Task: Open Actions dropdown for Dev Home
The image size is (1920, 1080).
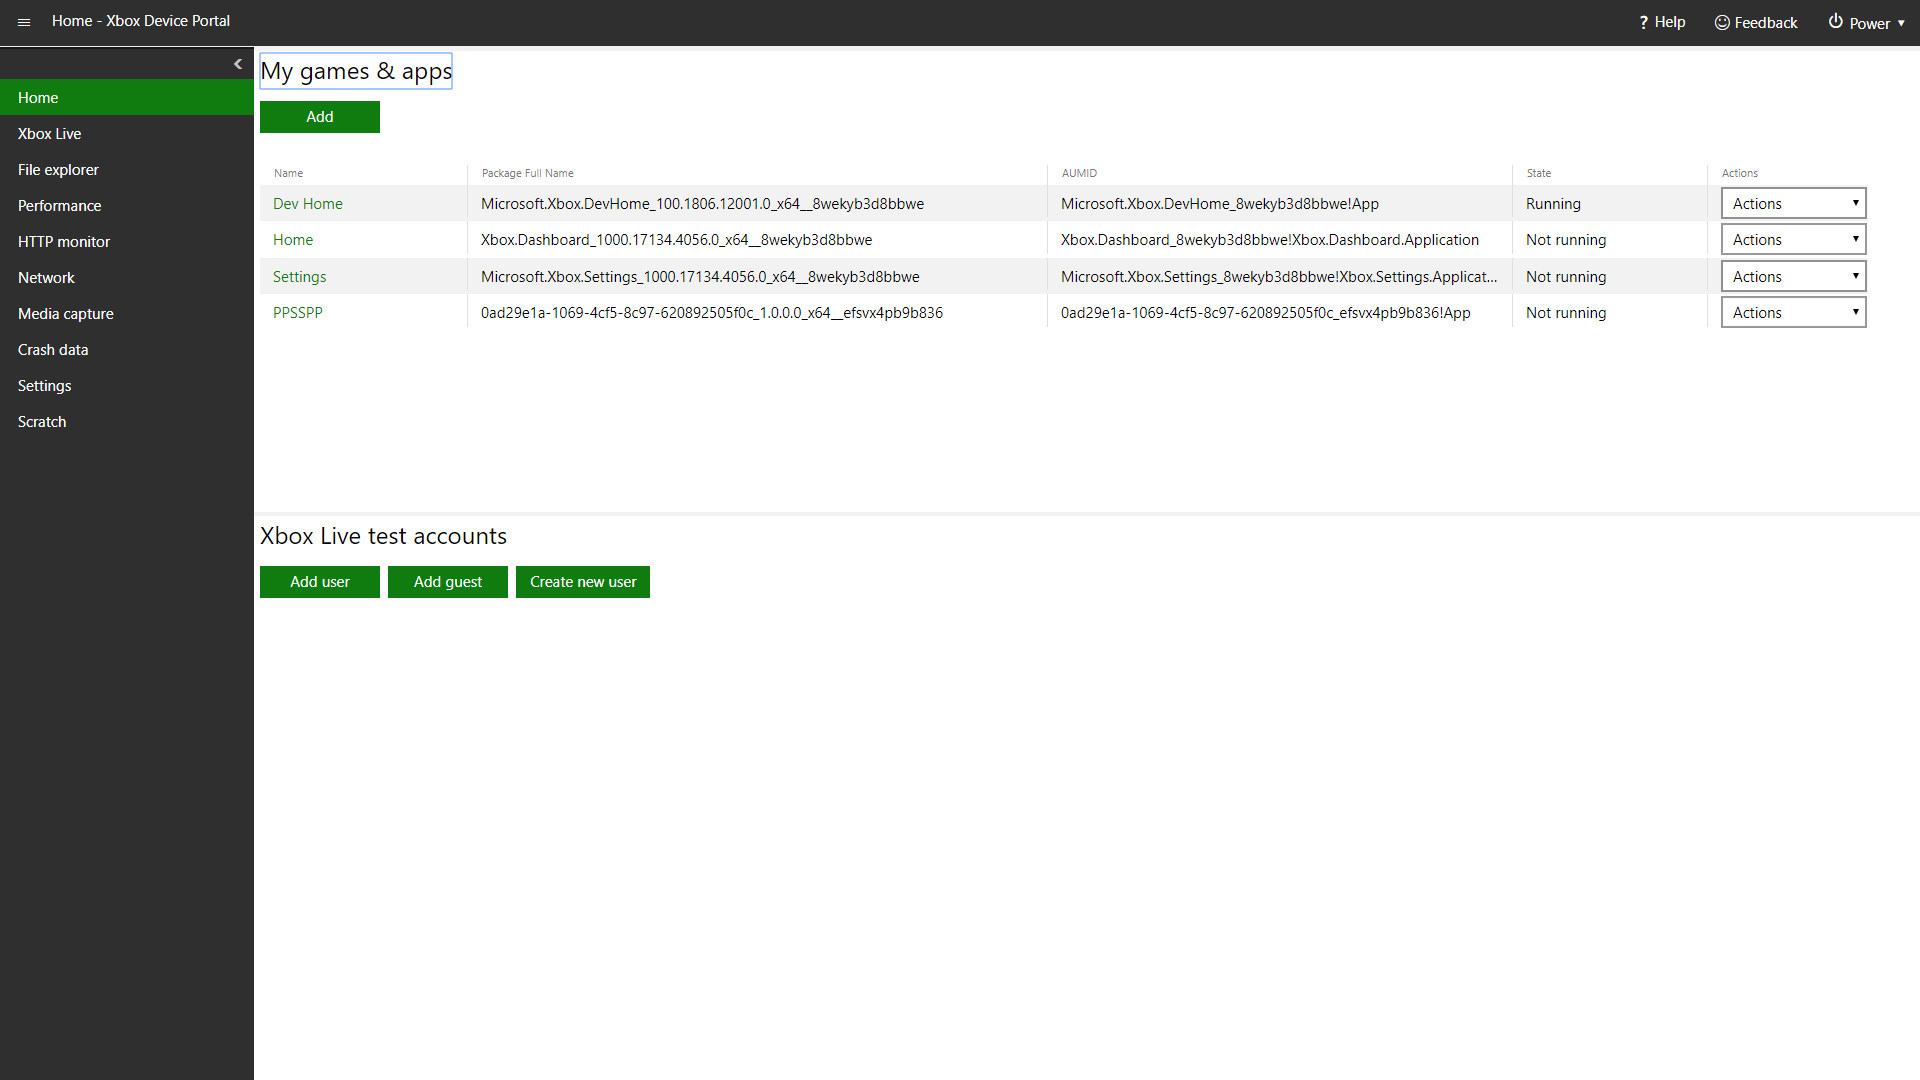Action: click(x=1793, y=204)
